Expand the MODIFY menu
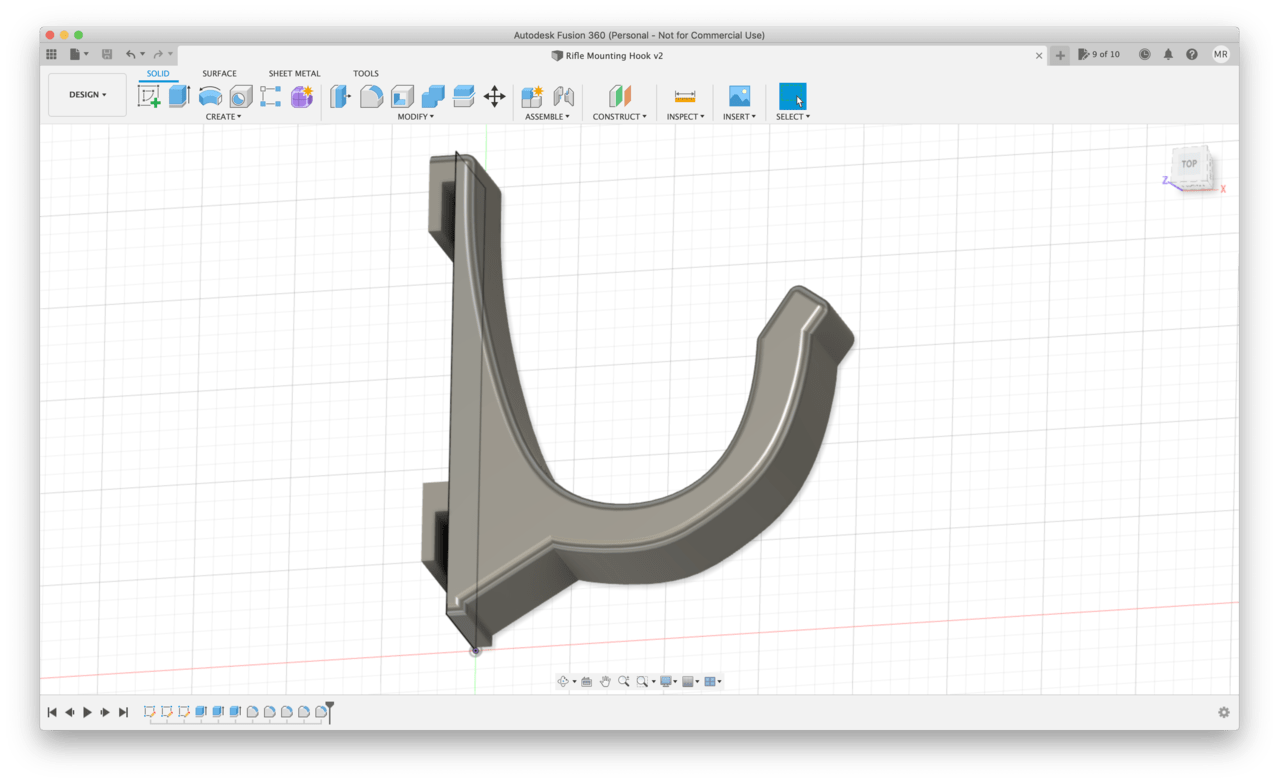The image size is (1279, 783). [x=415, y=117]
